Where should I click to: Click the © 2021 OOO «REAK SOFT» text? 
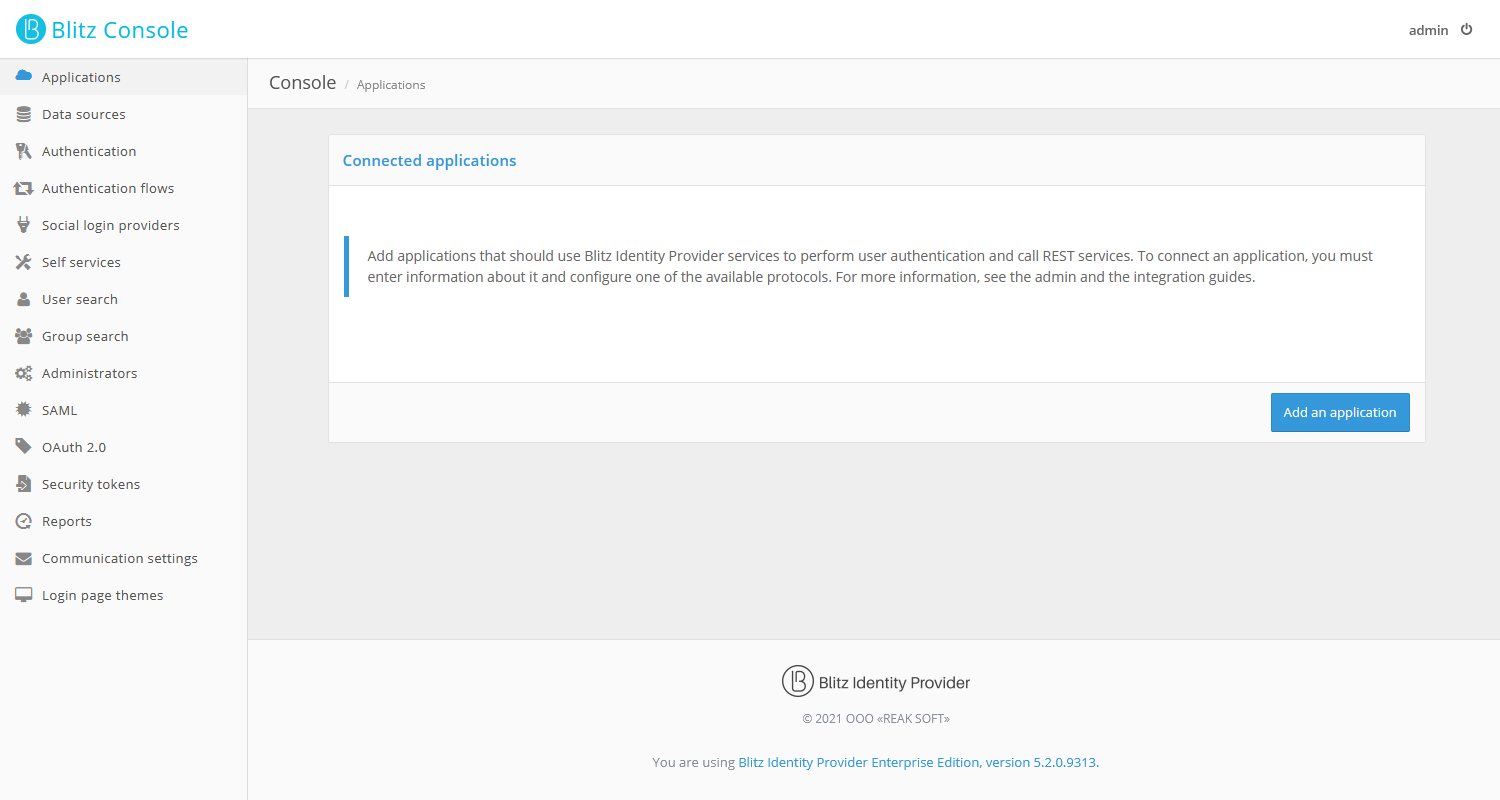pyautogui.click(x=876, y=718)
